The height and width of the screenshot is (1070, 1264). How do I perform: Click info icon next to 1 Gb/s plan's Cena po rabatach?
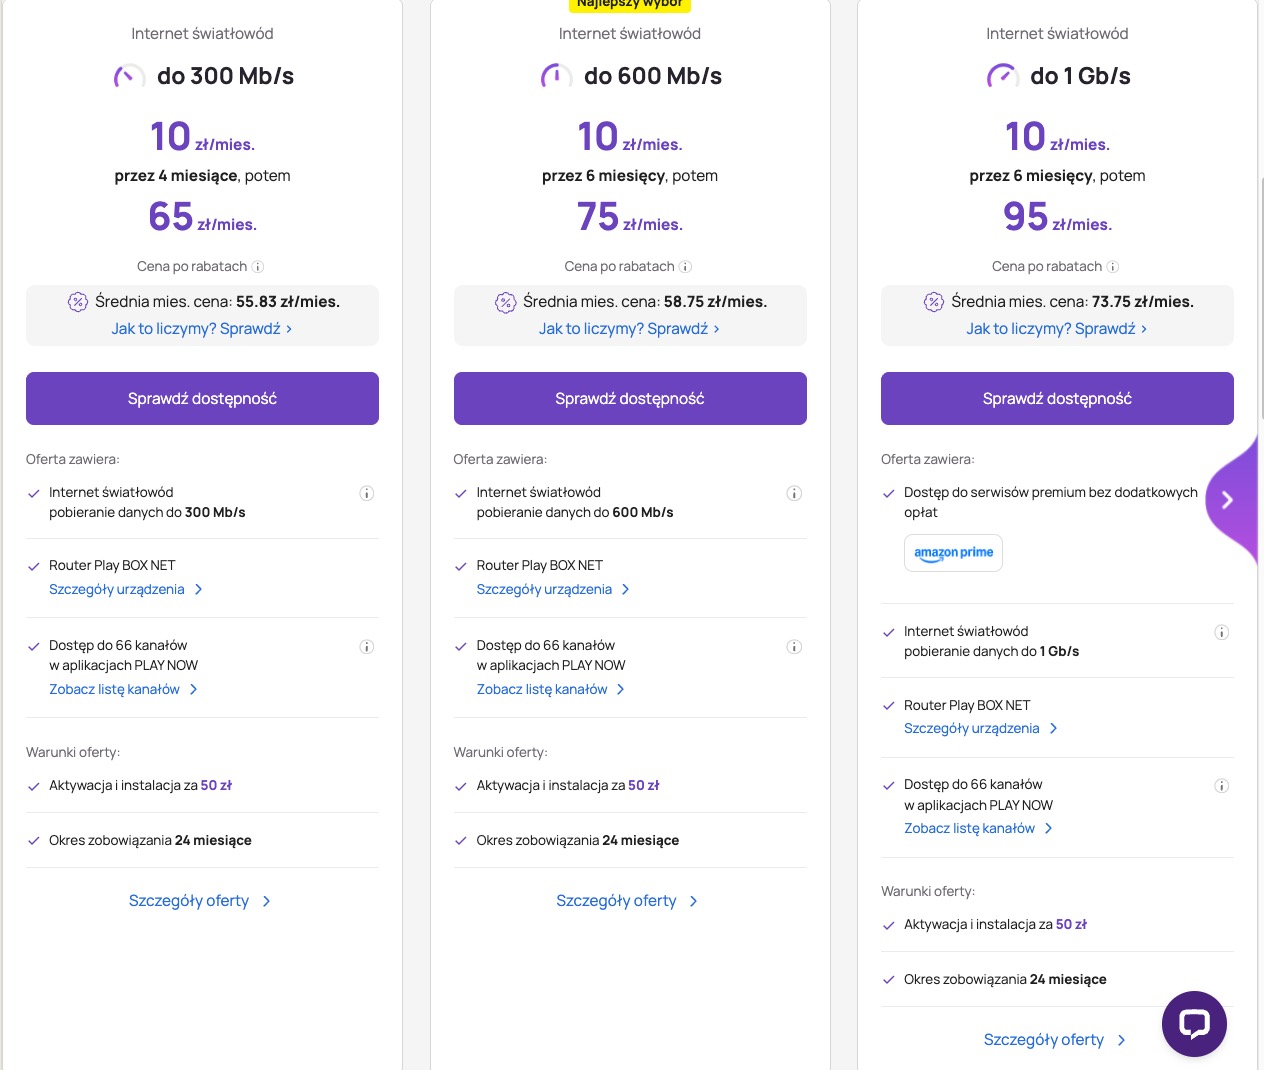click(x=1113, y=267)
